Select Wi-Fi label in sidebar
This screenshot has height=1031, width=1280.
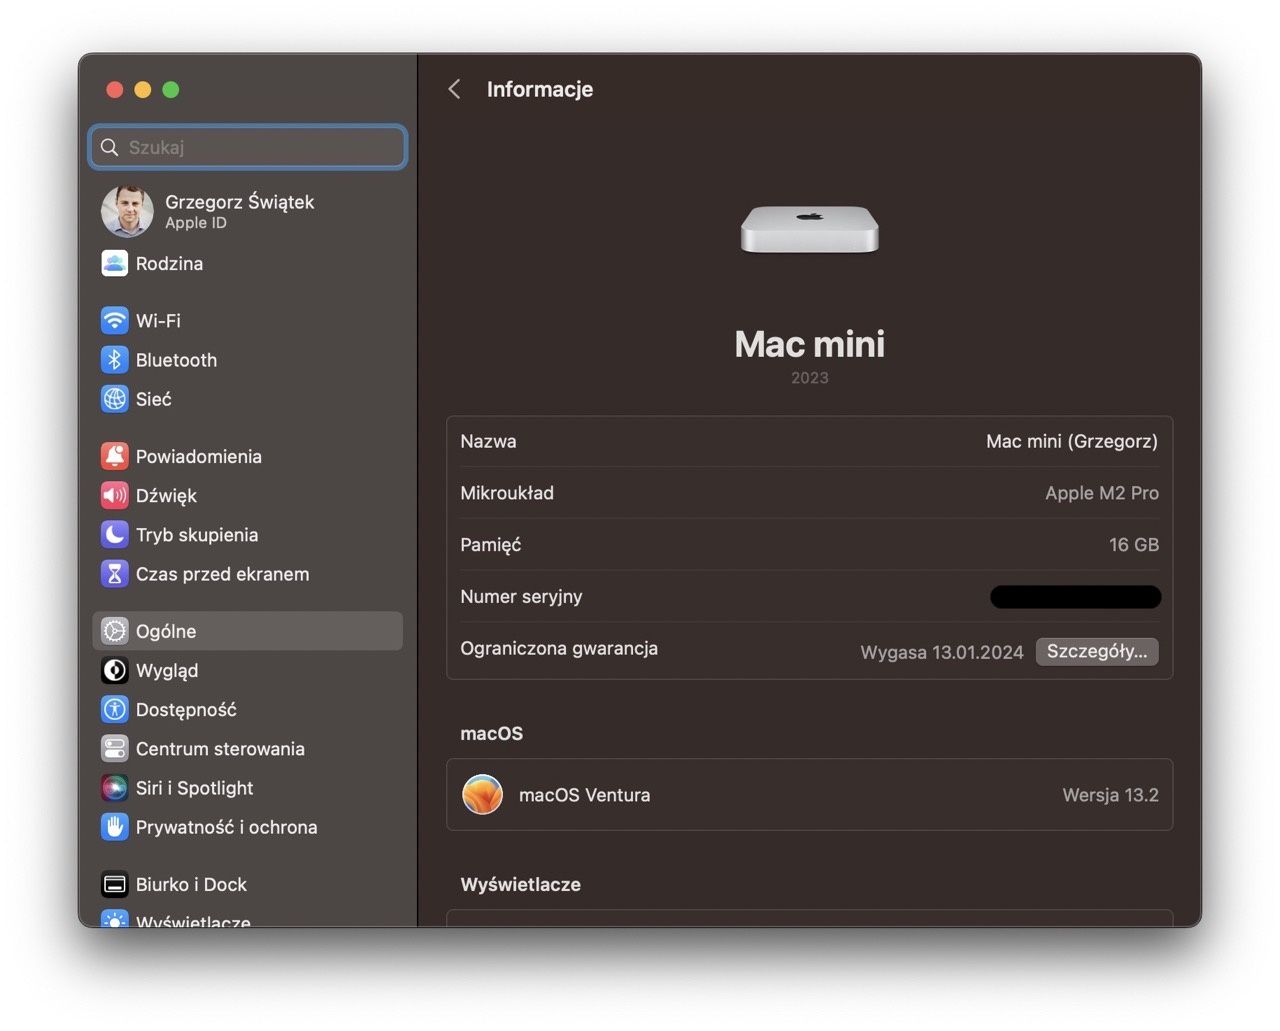[x=158, y=320]
